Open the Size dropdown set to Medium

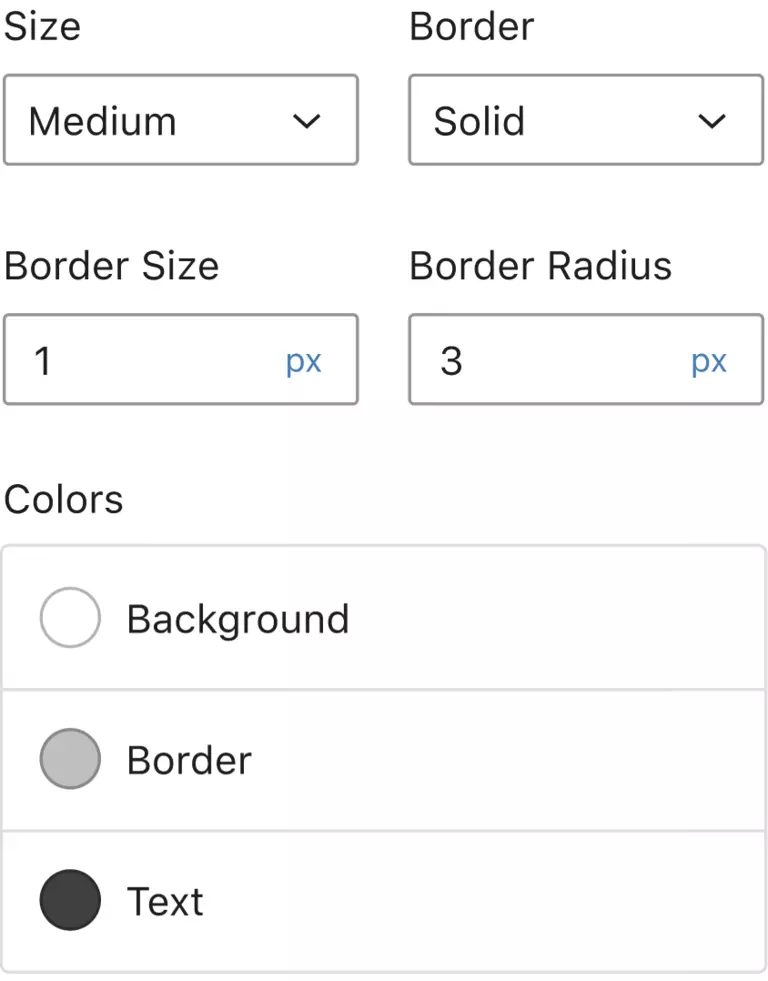coord(180,121)
